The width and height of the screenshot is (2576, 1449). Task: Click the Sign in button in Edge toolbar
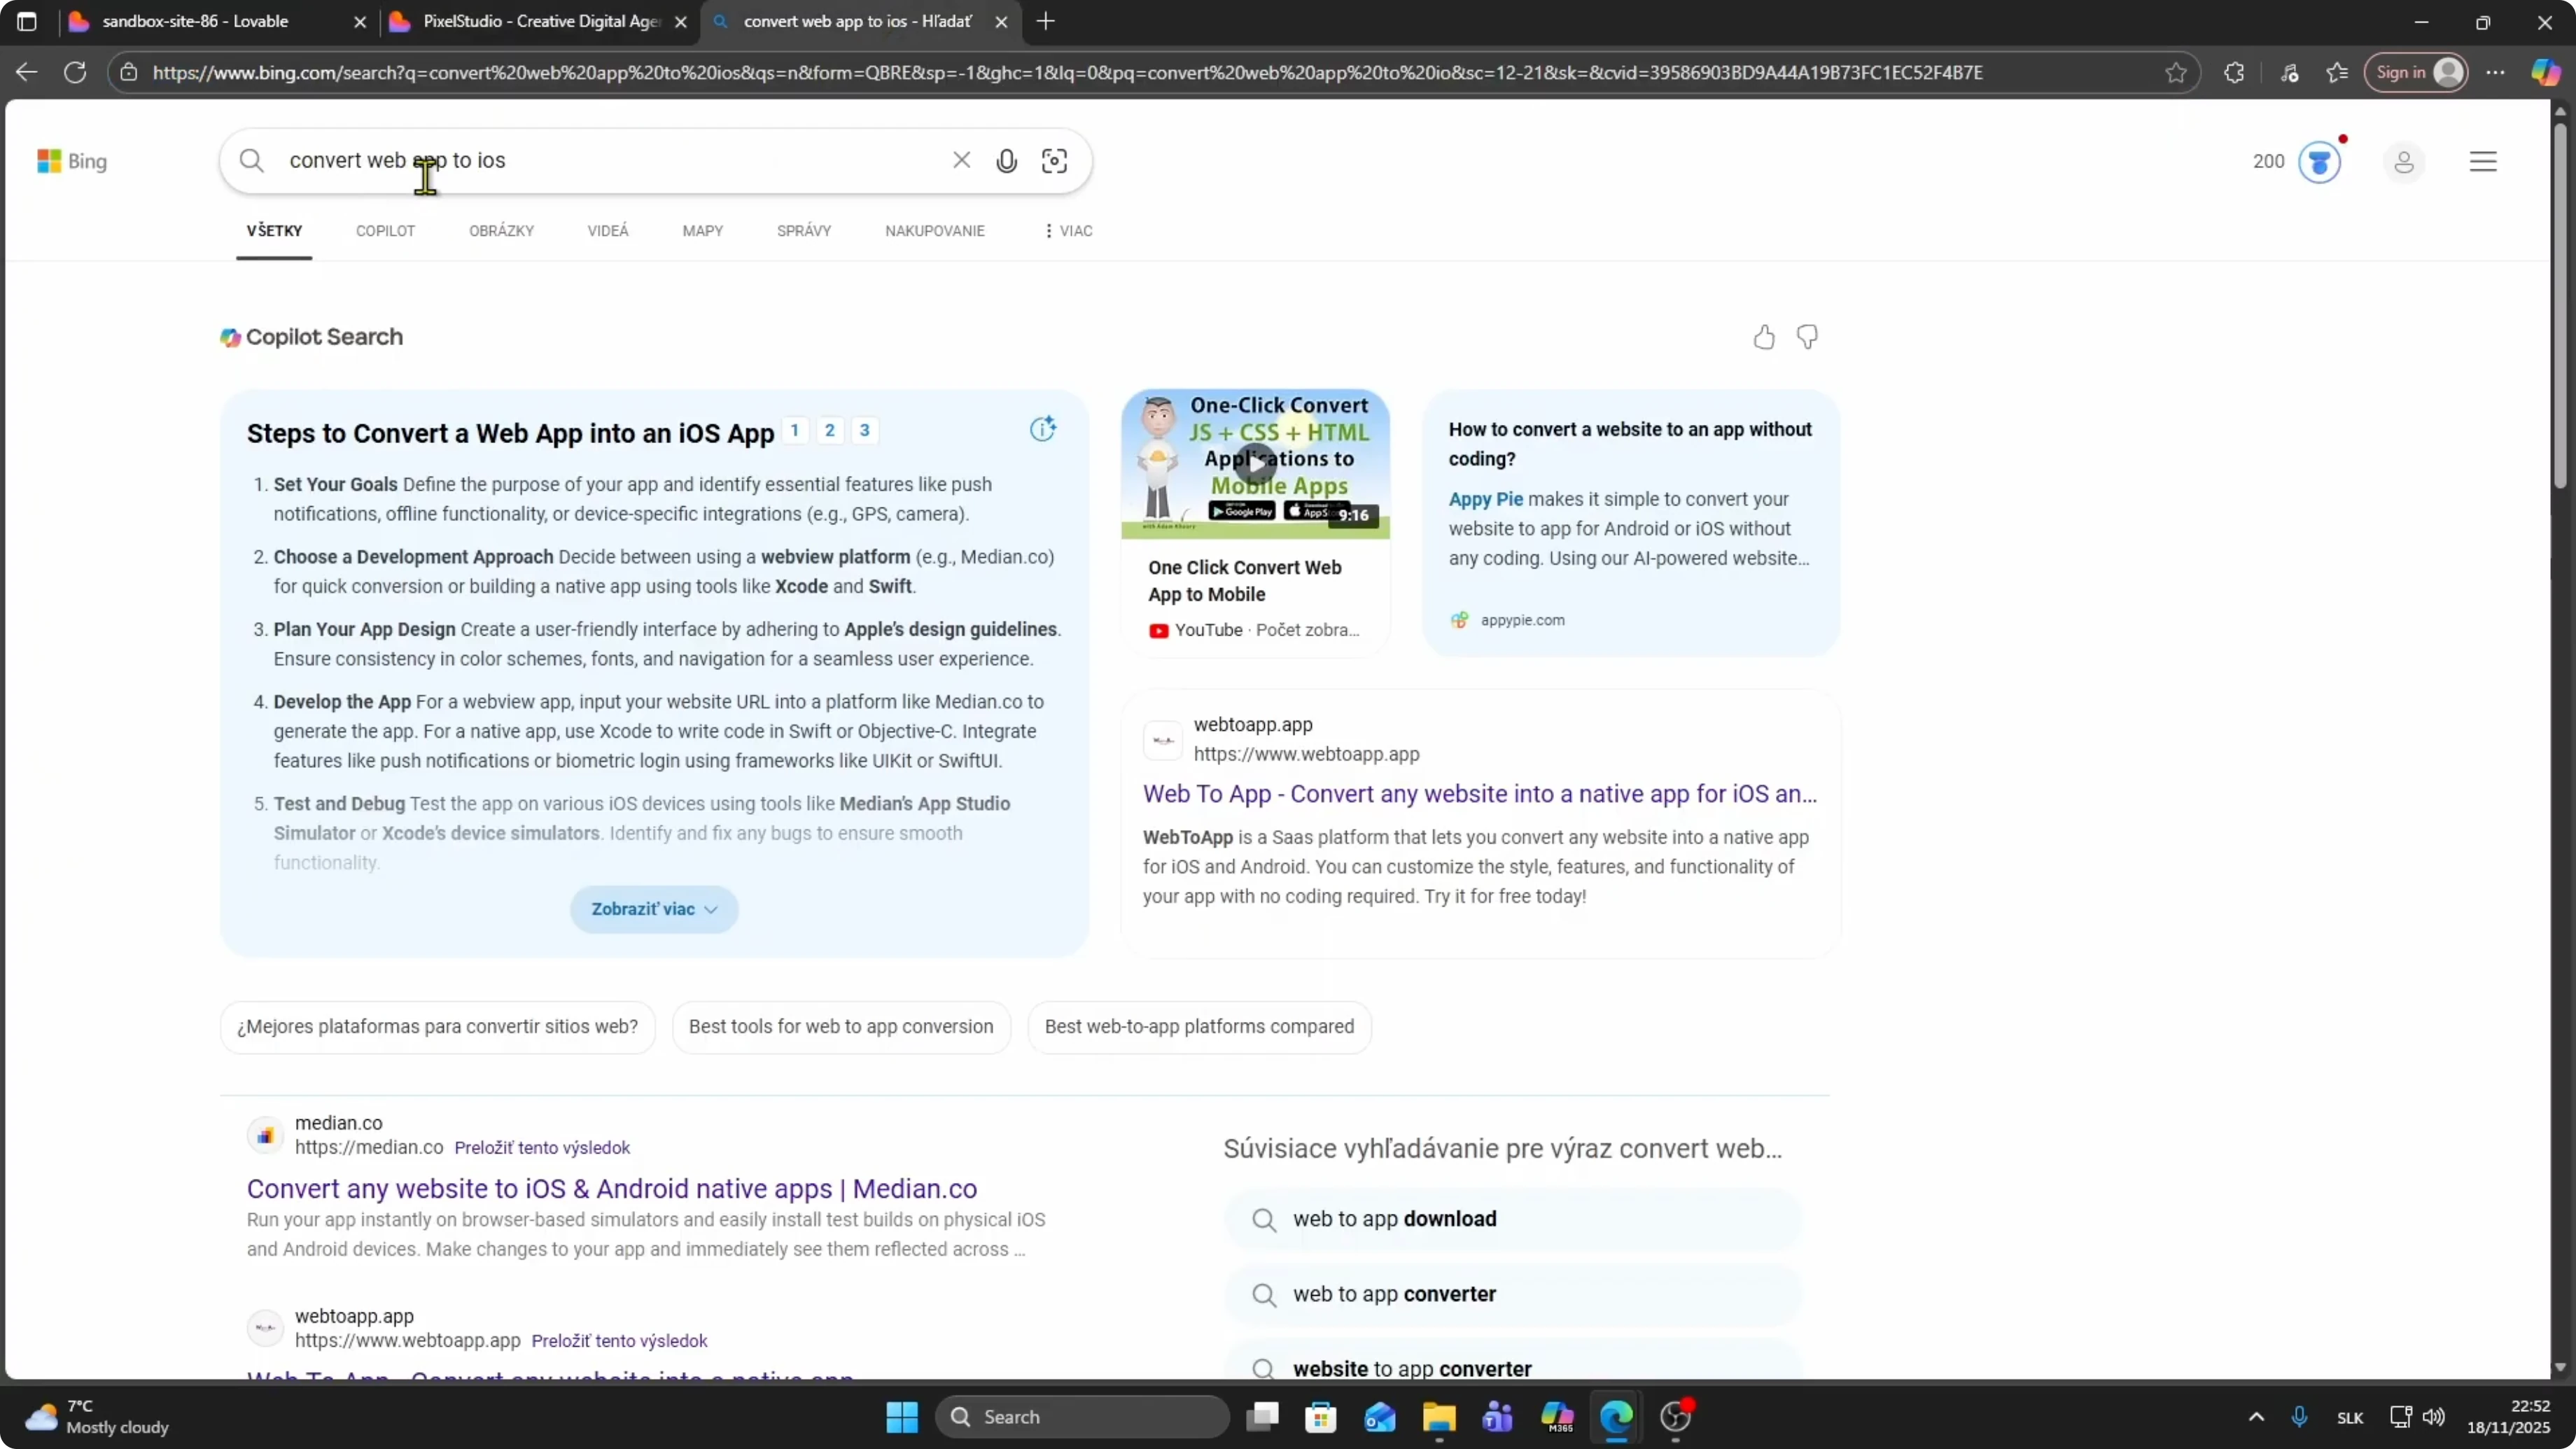(2416, 72)
